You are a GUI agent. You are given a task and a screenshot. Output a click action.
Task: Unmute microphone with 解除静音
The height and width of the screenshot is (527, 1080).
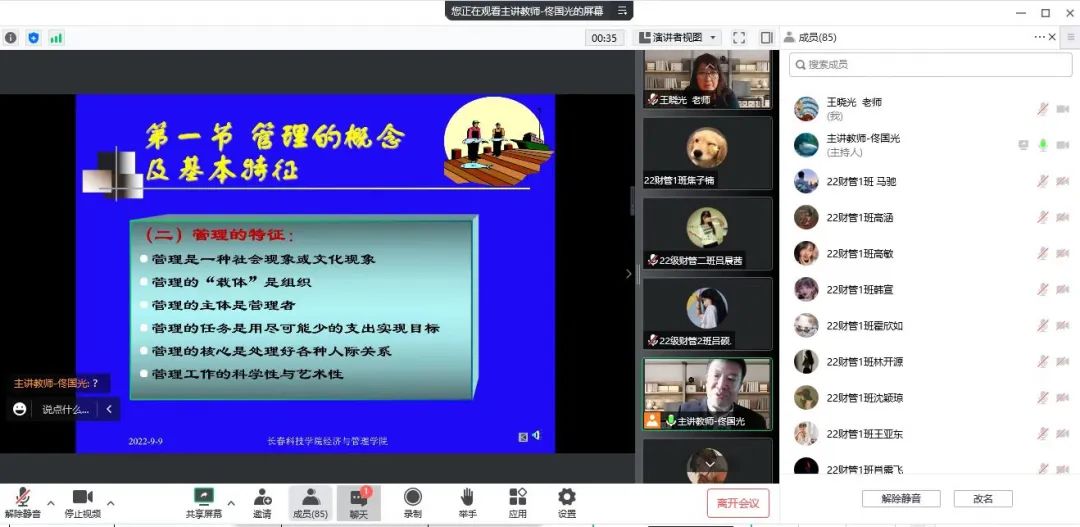click(x=22, y=502)
